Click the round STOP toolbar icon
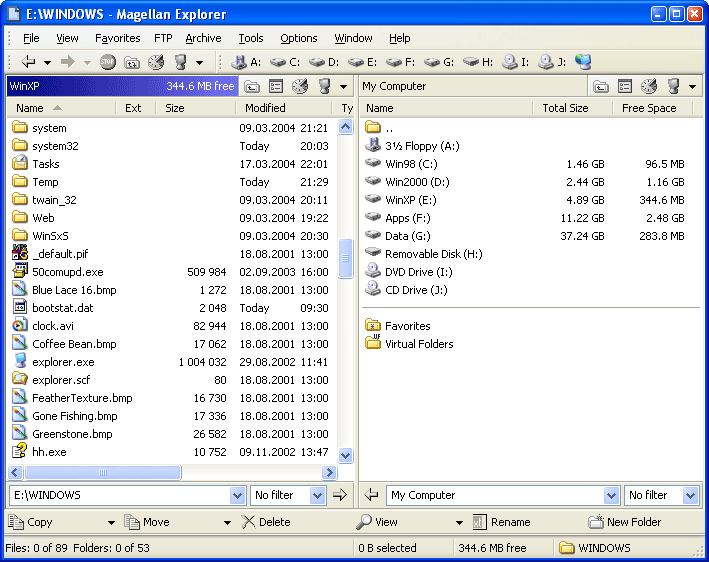This screenshot has width=709, height=562. click(x=108, y=62)
